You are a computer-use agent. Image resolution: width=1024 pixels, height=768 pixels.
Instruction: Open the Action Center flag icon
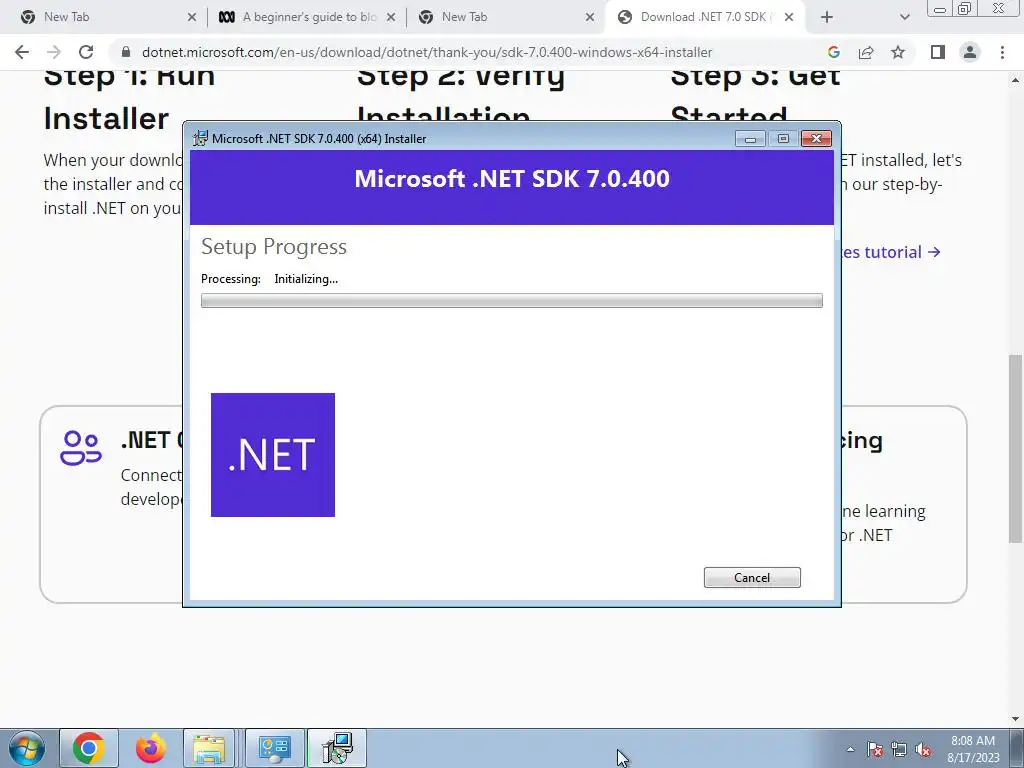(875, 750)
